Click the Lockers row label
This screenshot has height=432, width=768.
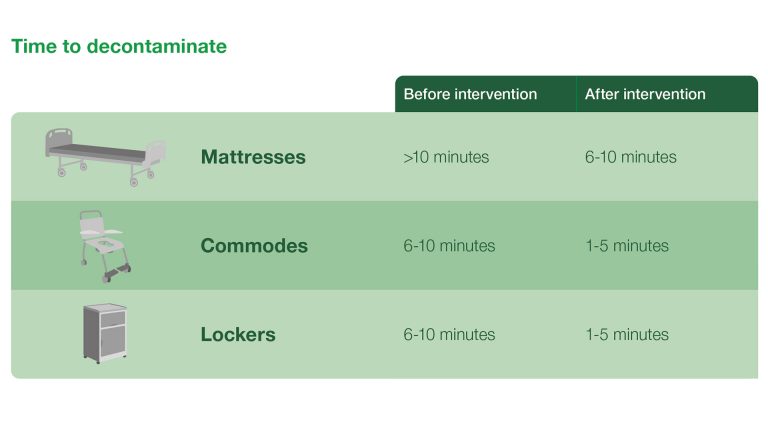tap(239, 334)
